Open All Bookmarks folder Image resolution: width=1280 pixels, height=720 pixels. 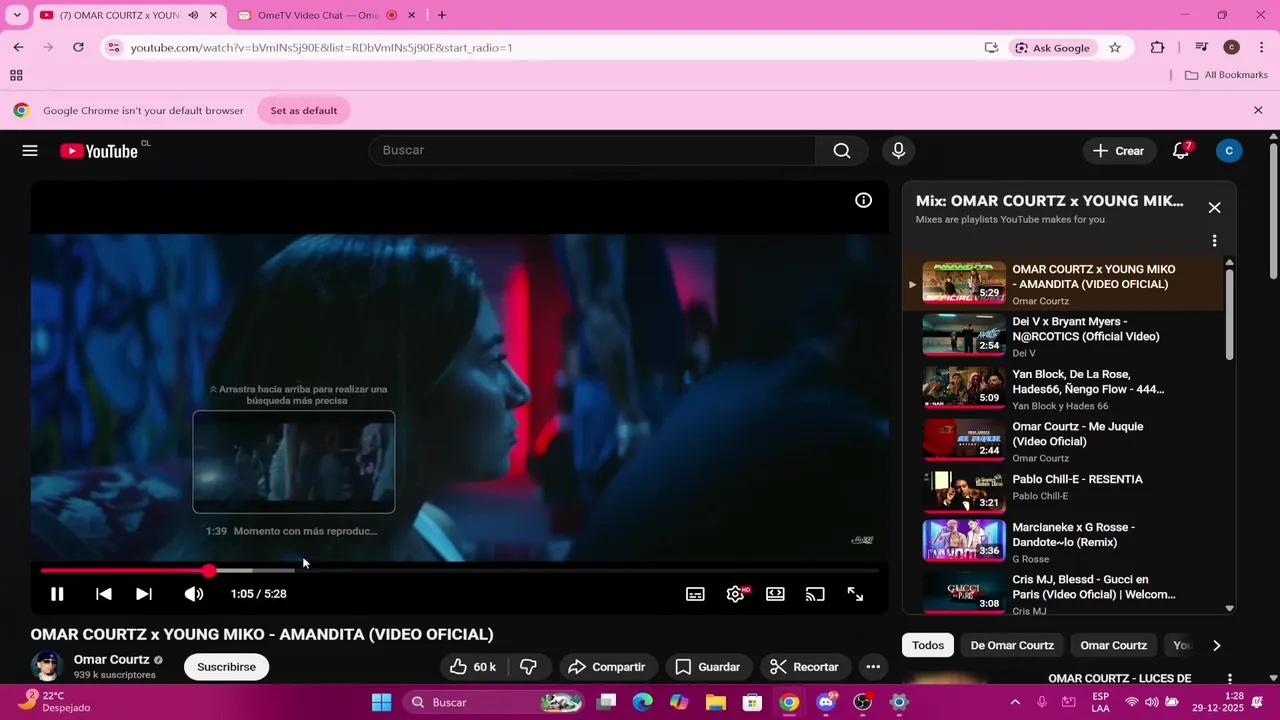tap(1226, 75)
